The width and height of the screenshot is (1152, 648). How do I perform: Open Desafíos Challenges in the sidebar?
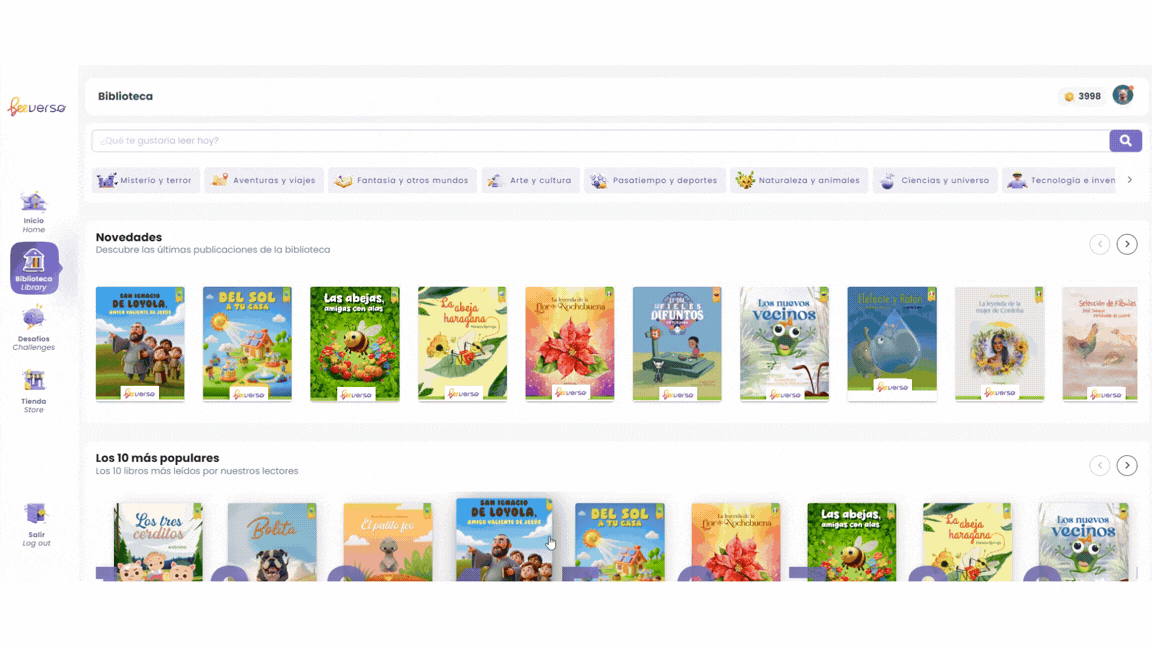[34, 328]
